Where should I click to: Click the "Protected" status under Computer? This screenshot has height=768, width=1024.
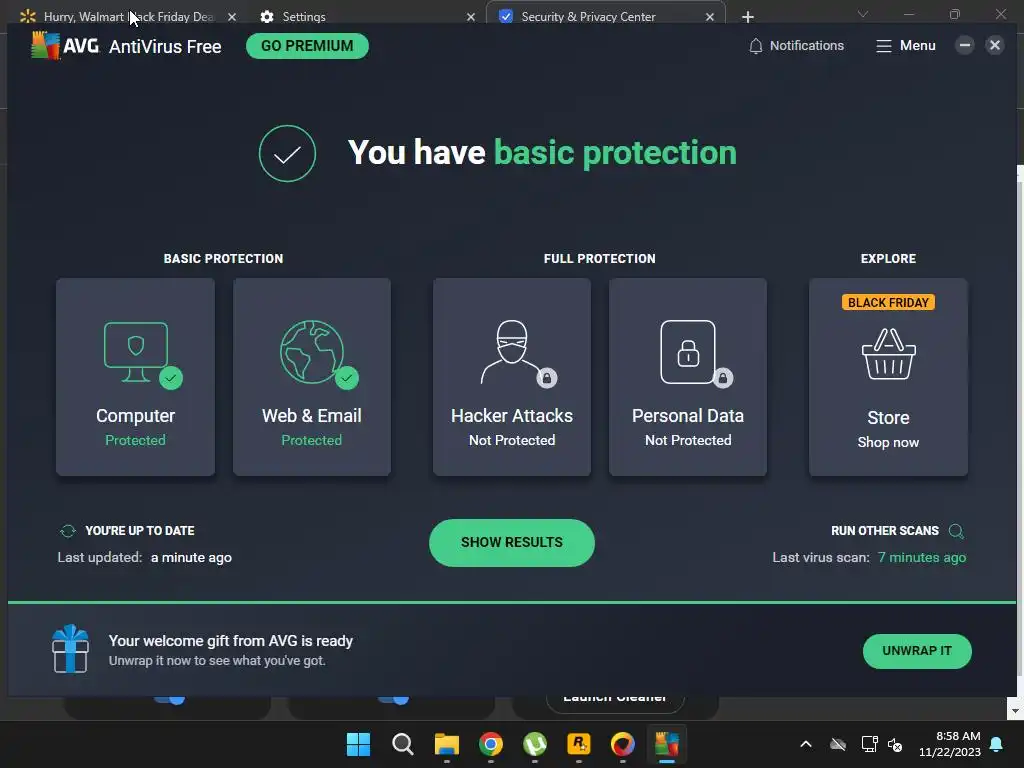coord(135,440)
